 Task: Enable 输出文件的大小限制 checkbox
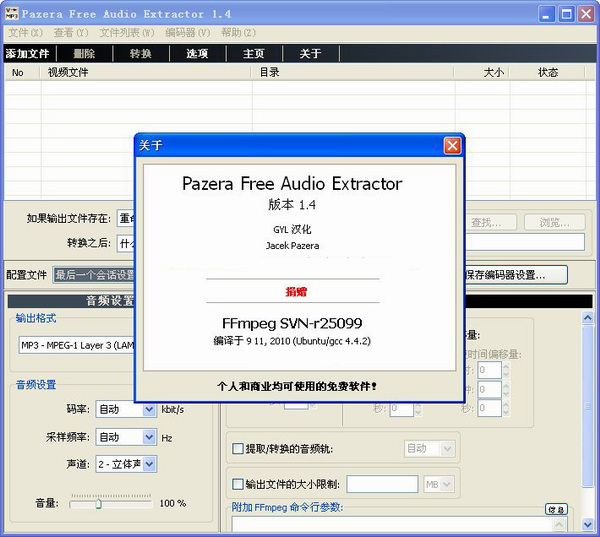pos(238,484)
